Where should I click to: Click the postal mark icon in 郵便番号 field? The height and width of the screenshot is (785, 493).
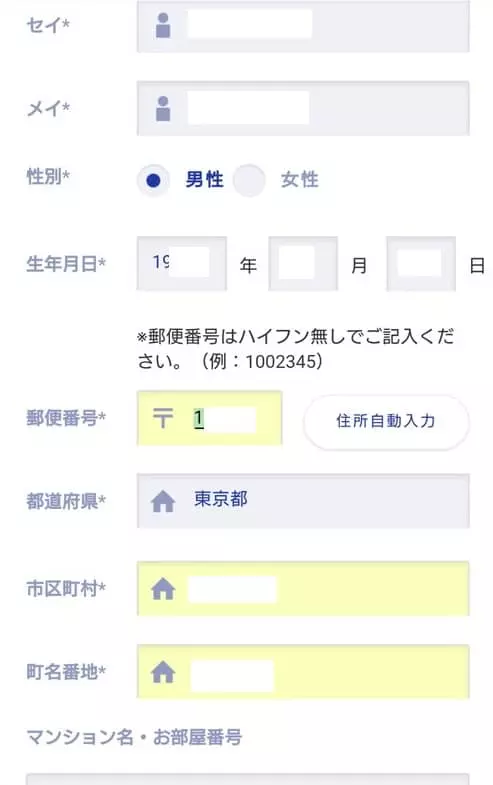pyautogui.click(x=163, y=418)
